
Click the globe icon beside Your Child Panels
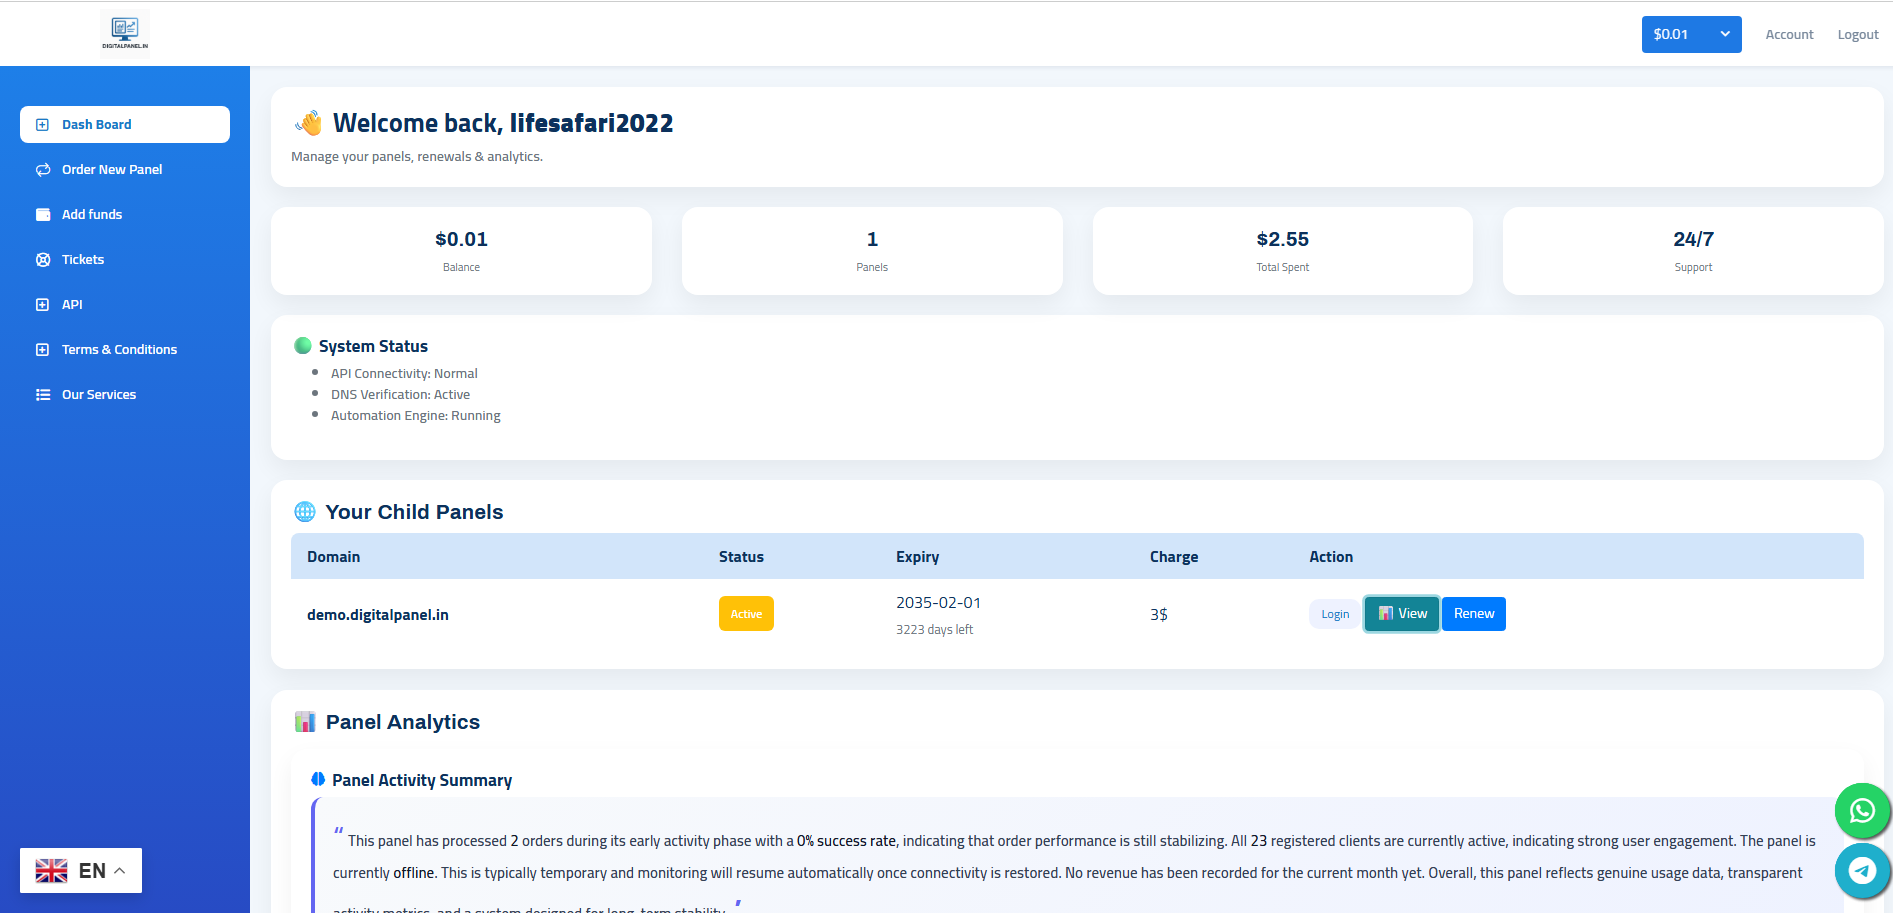point(305,512)
